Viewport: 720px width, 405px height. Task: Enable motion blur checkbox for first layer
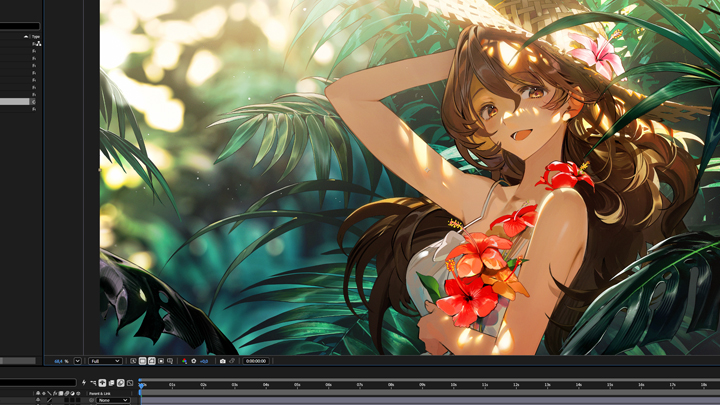67,400
